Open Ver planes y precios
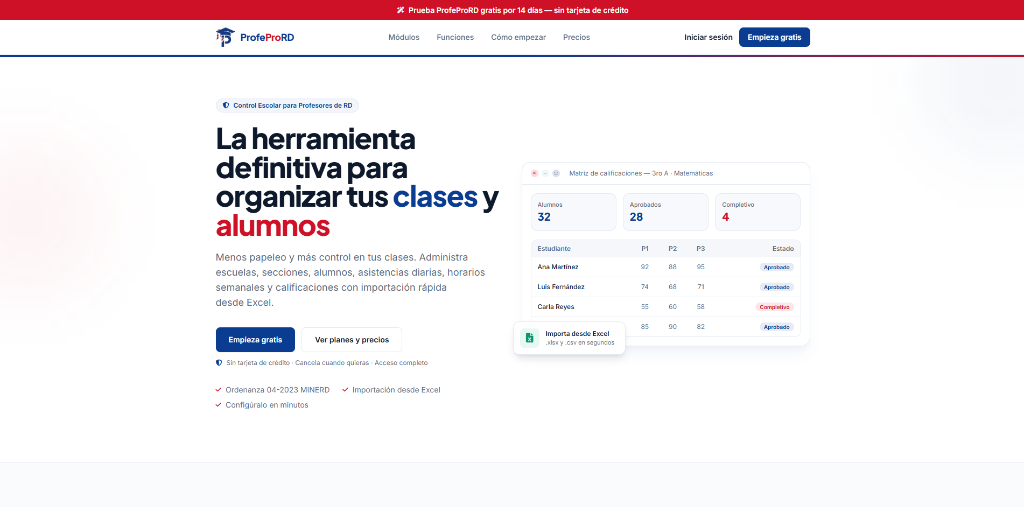The height and width of the screenshot is (507, 1024). tap(352, 340)
